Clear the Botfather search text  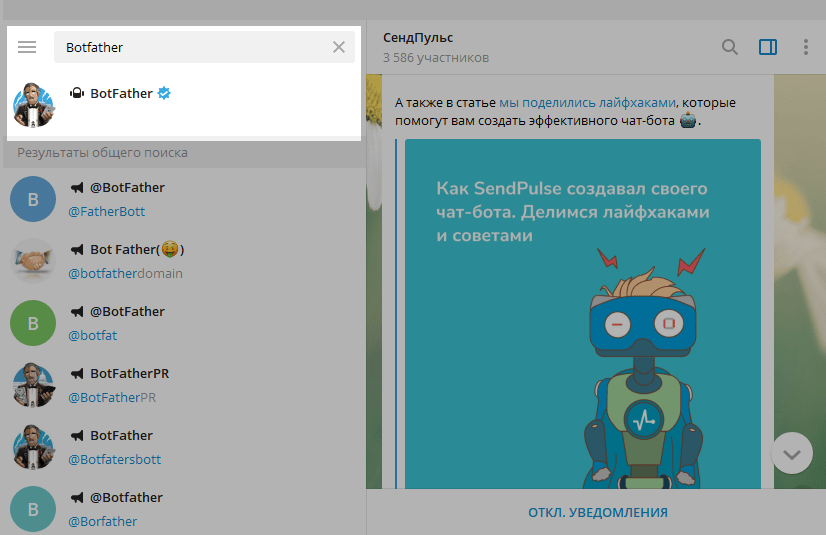(x=339, y=47)
